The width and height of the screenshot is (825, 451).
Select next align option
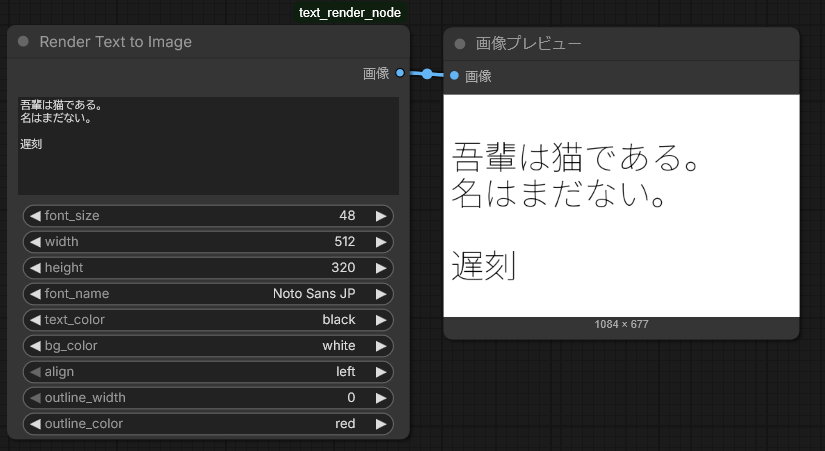(x=381, y=372)
